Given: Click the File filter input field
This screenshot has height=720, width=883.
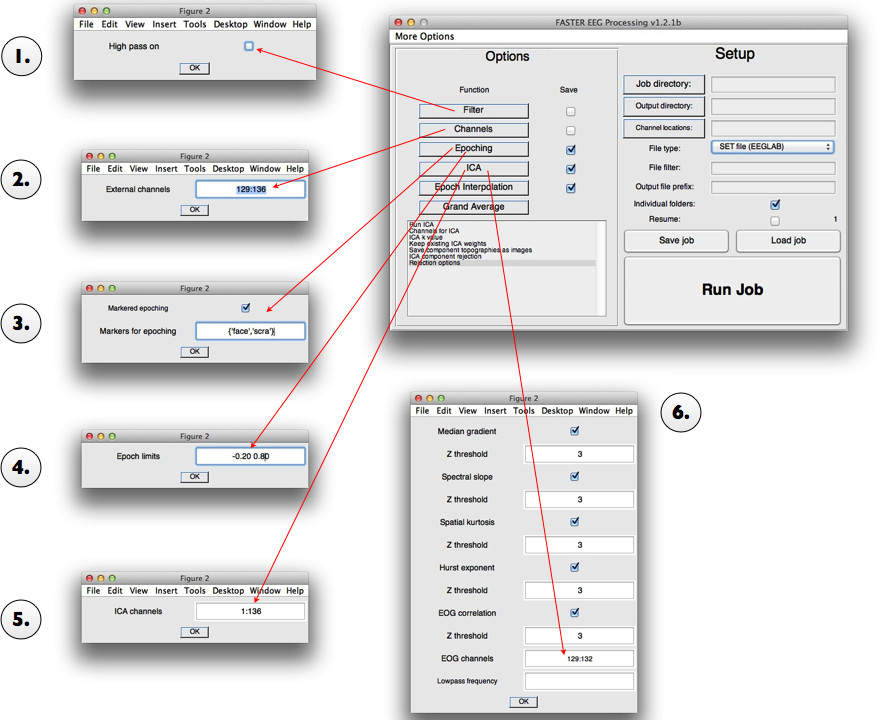Looking at the screenshot, I should pyautogui.click(x=773, y=168).
